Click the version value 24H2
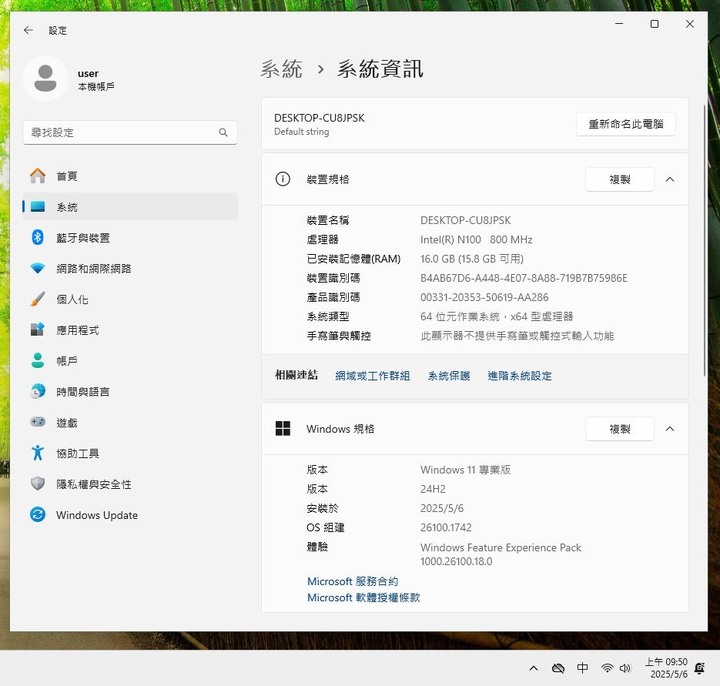 click(433, 489)
